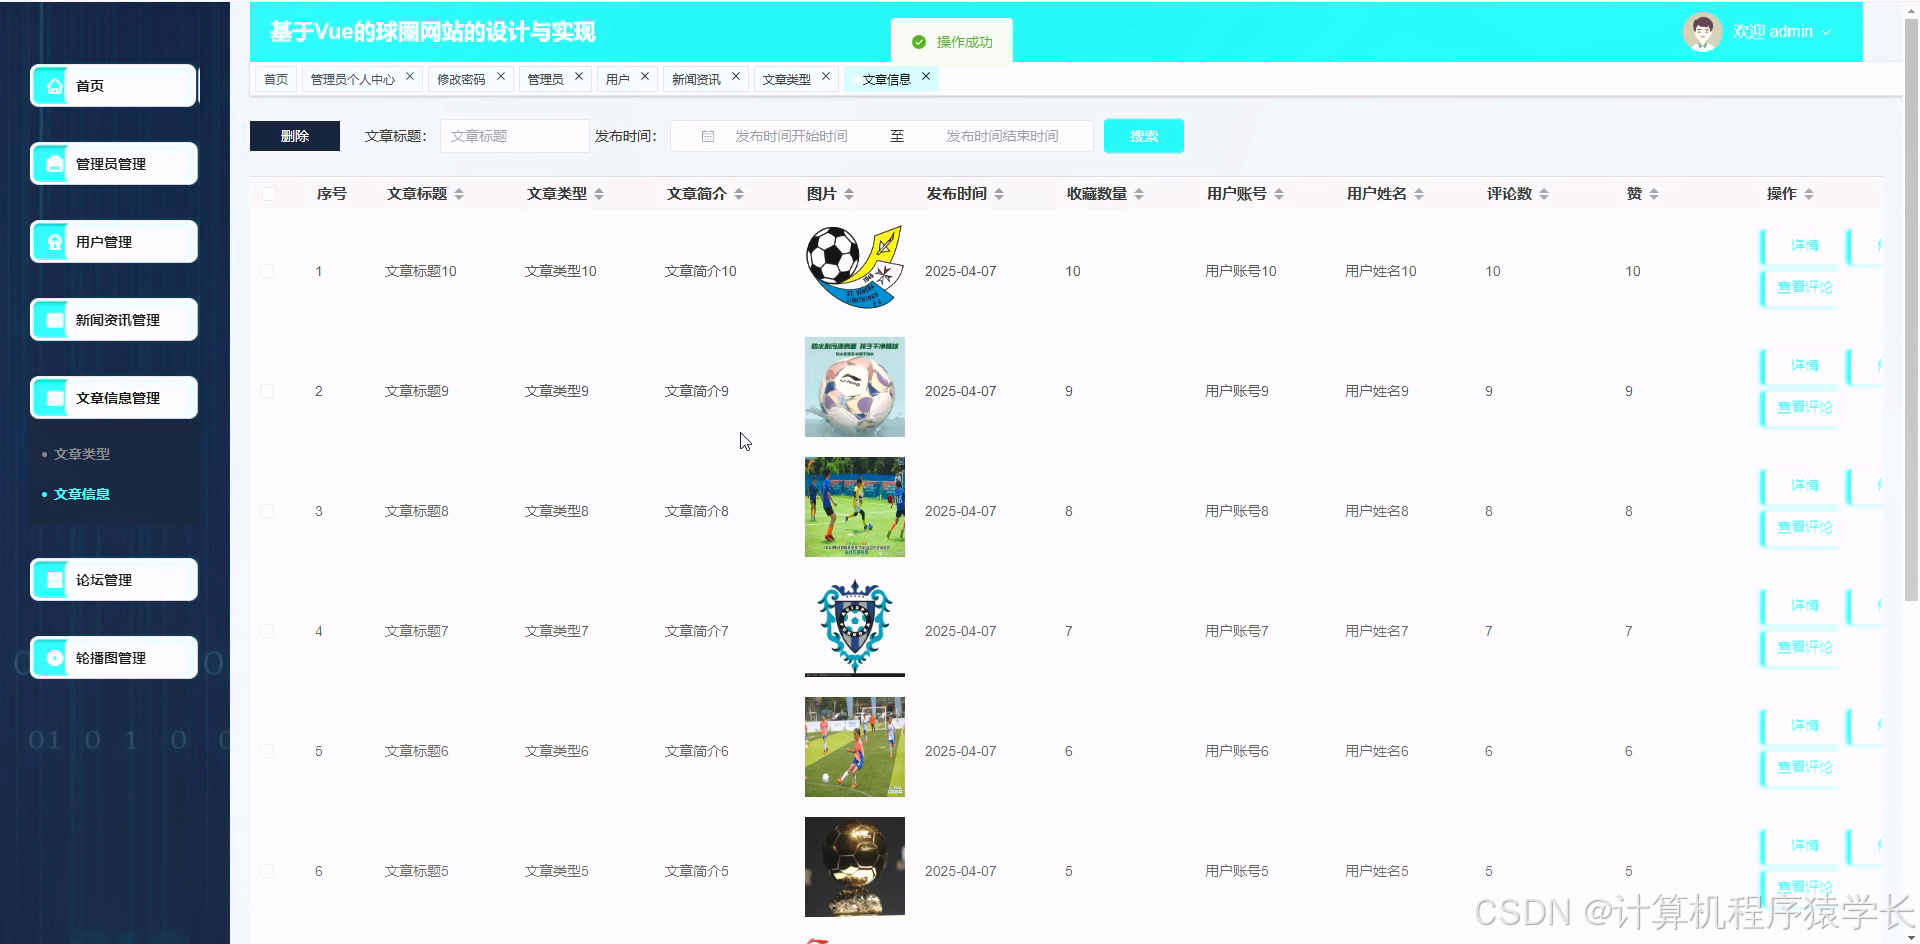Image resolution: width=1920 pixels, height=944 pixels.
Task: Sort by 文章类型 column
Action: tap(599, 194)
